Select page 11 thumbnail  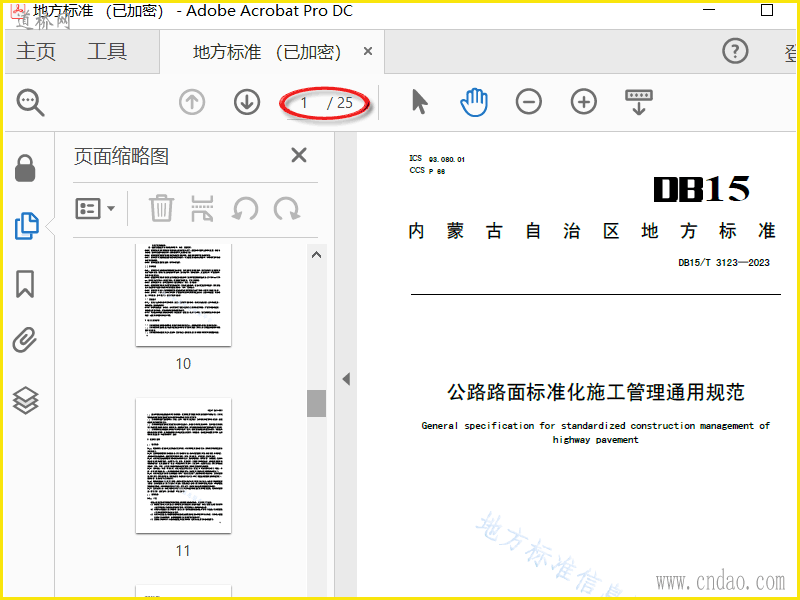point(183,465)
